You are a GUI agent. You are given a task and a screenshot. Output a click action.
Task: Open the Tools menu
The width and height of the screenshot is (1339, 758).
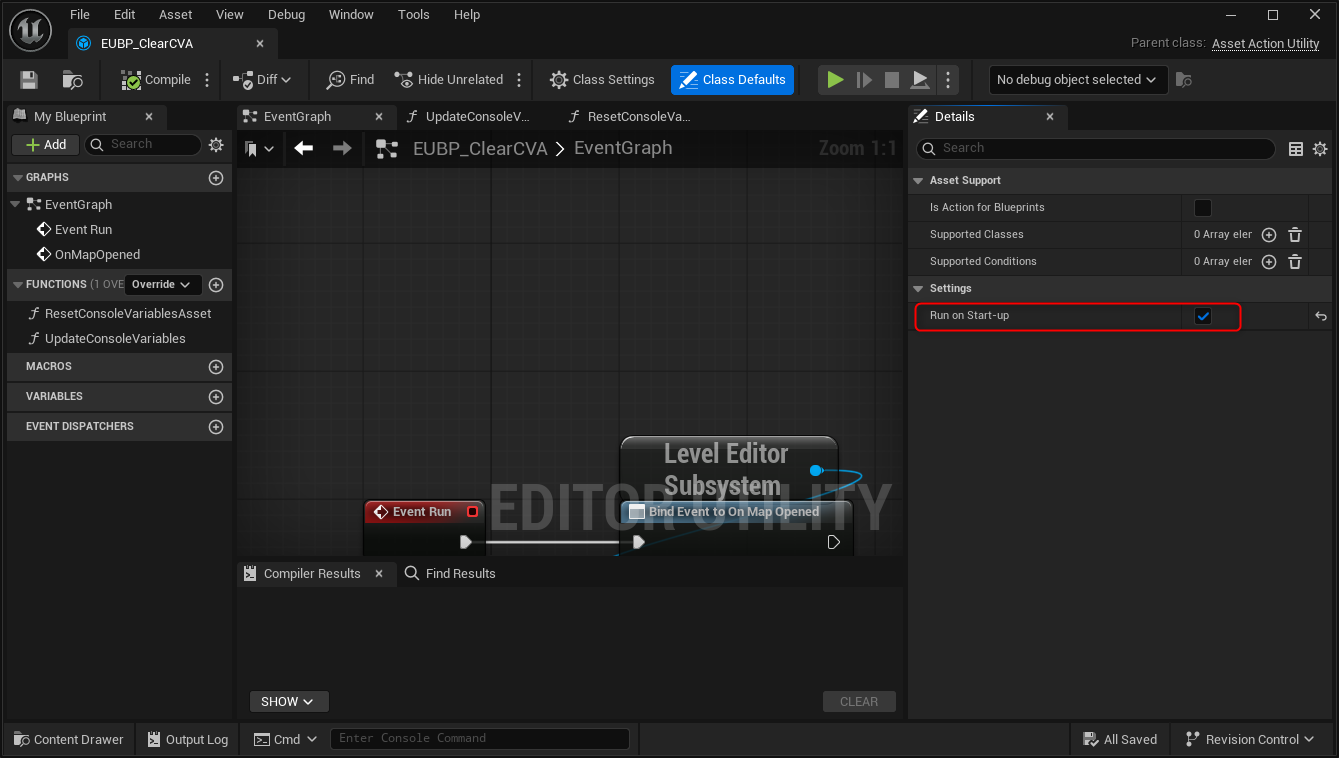(414, 15)
